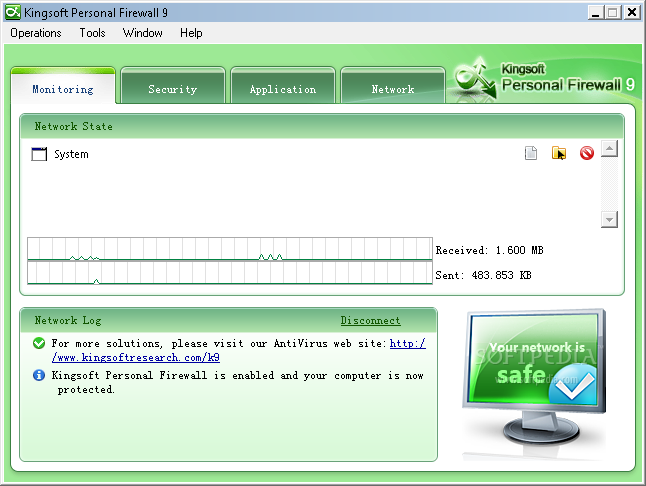Close the Kingsoft Personal Firewall window
This screenshot has width=646, height=486.
pos(631,13)
